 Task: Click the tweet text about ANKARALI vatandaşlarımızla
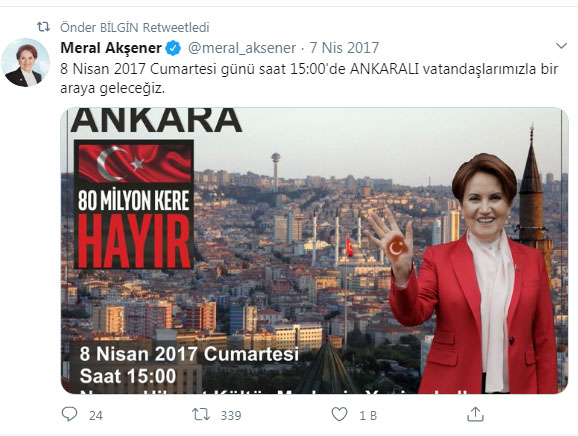309,79
